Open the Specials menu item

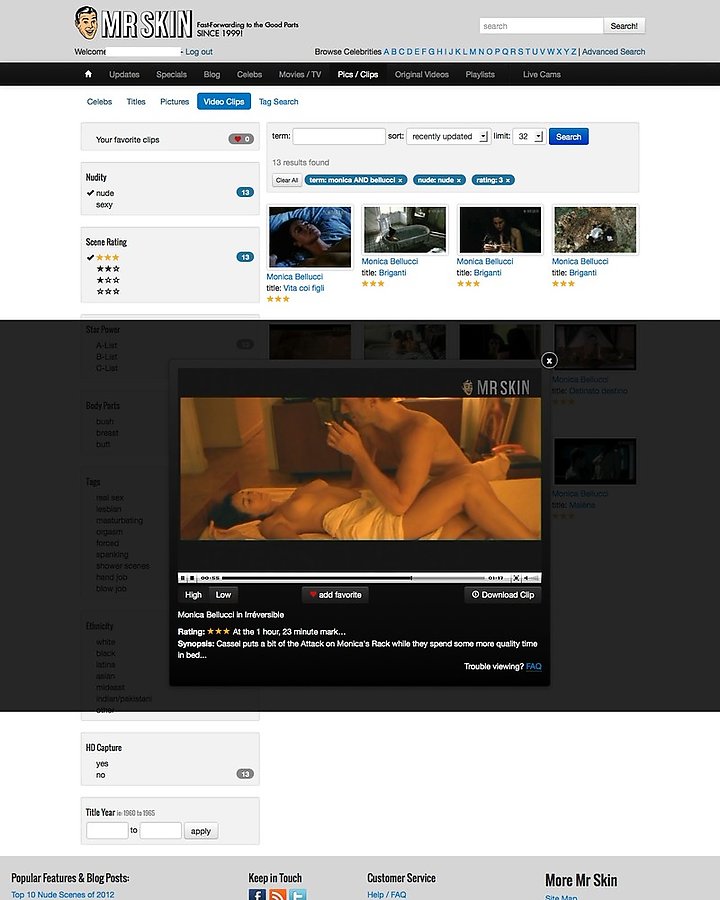tap(171, 74)
